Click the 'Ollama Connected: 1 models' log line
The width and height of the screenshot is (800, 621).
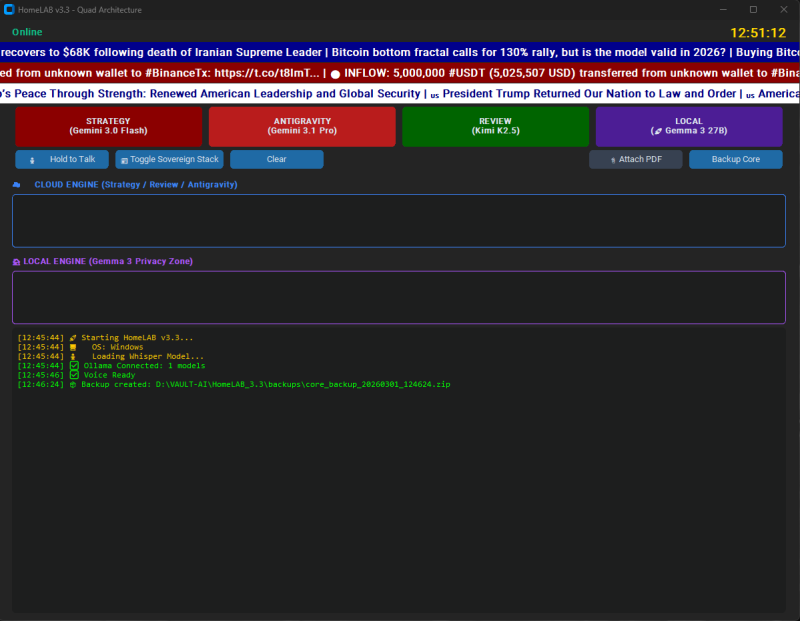111,366
